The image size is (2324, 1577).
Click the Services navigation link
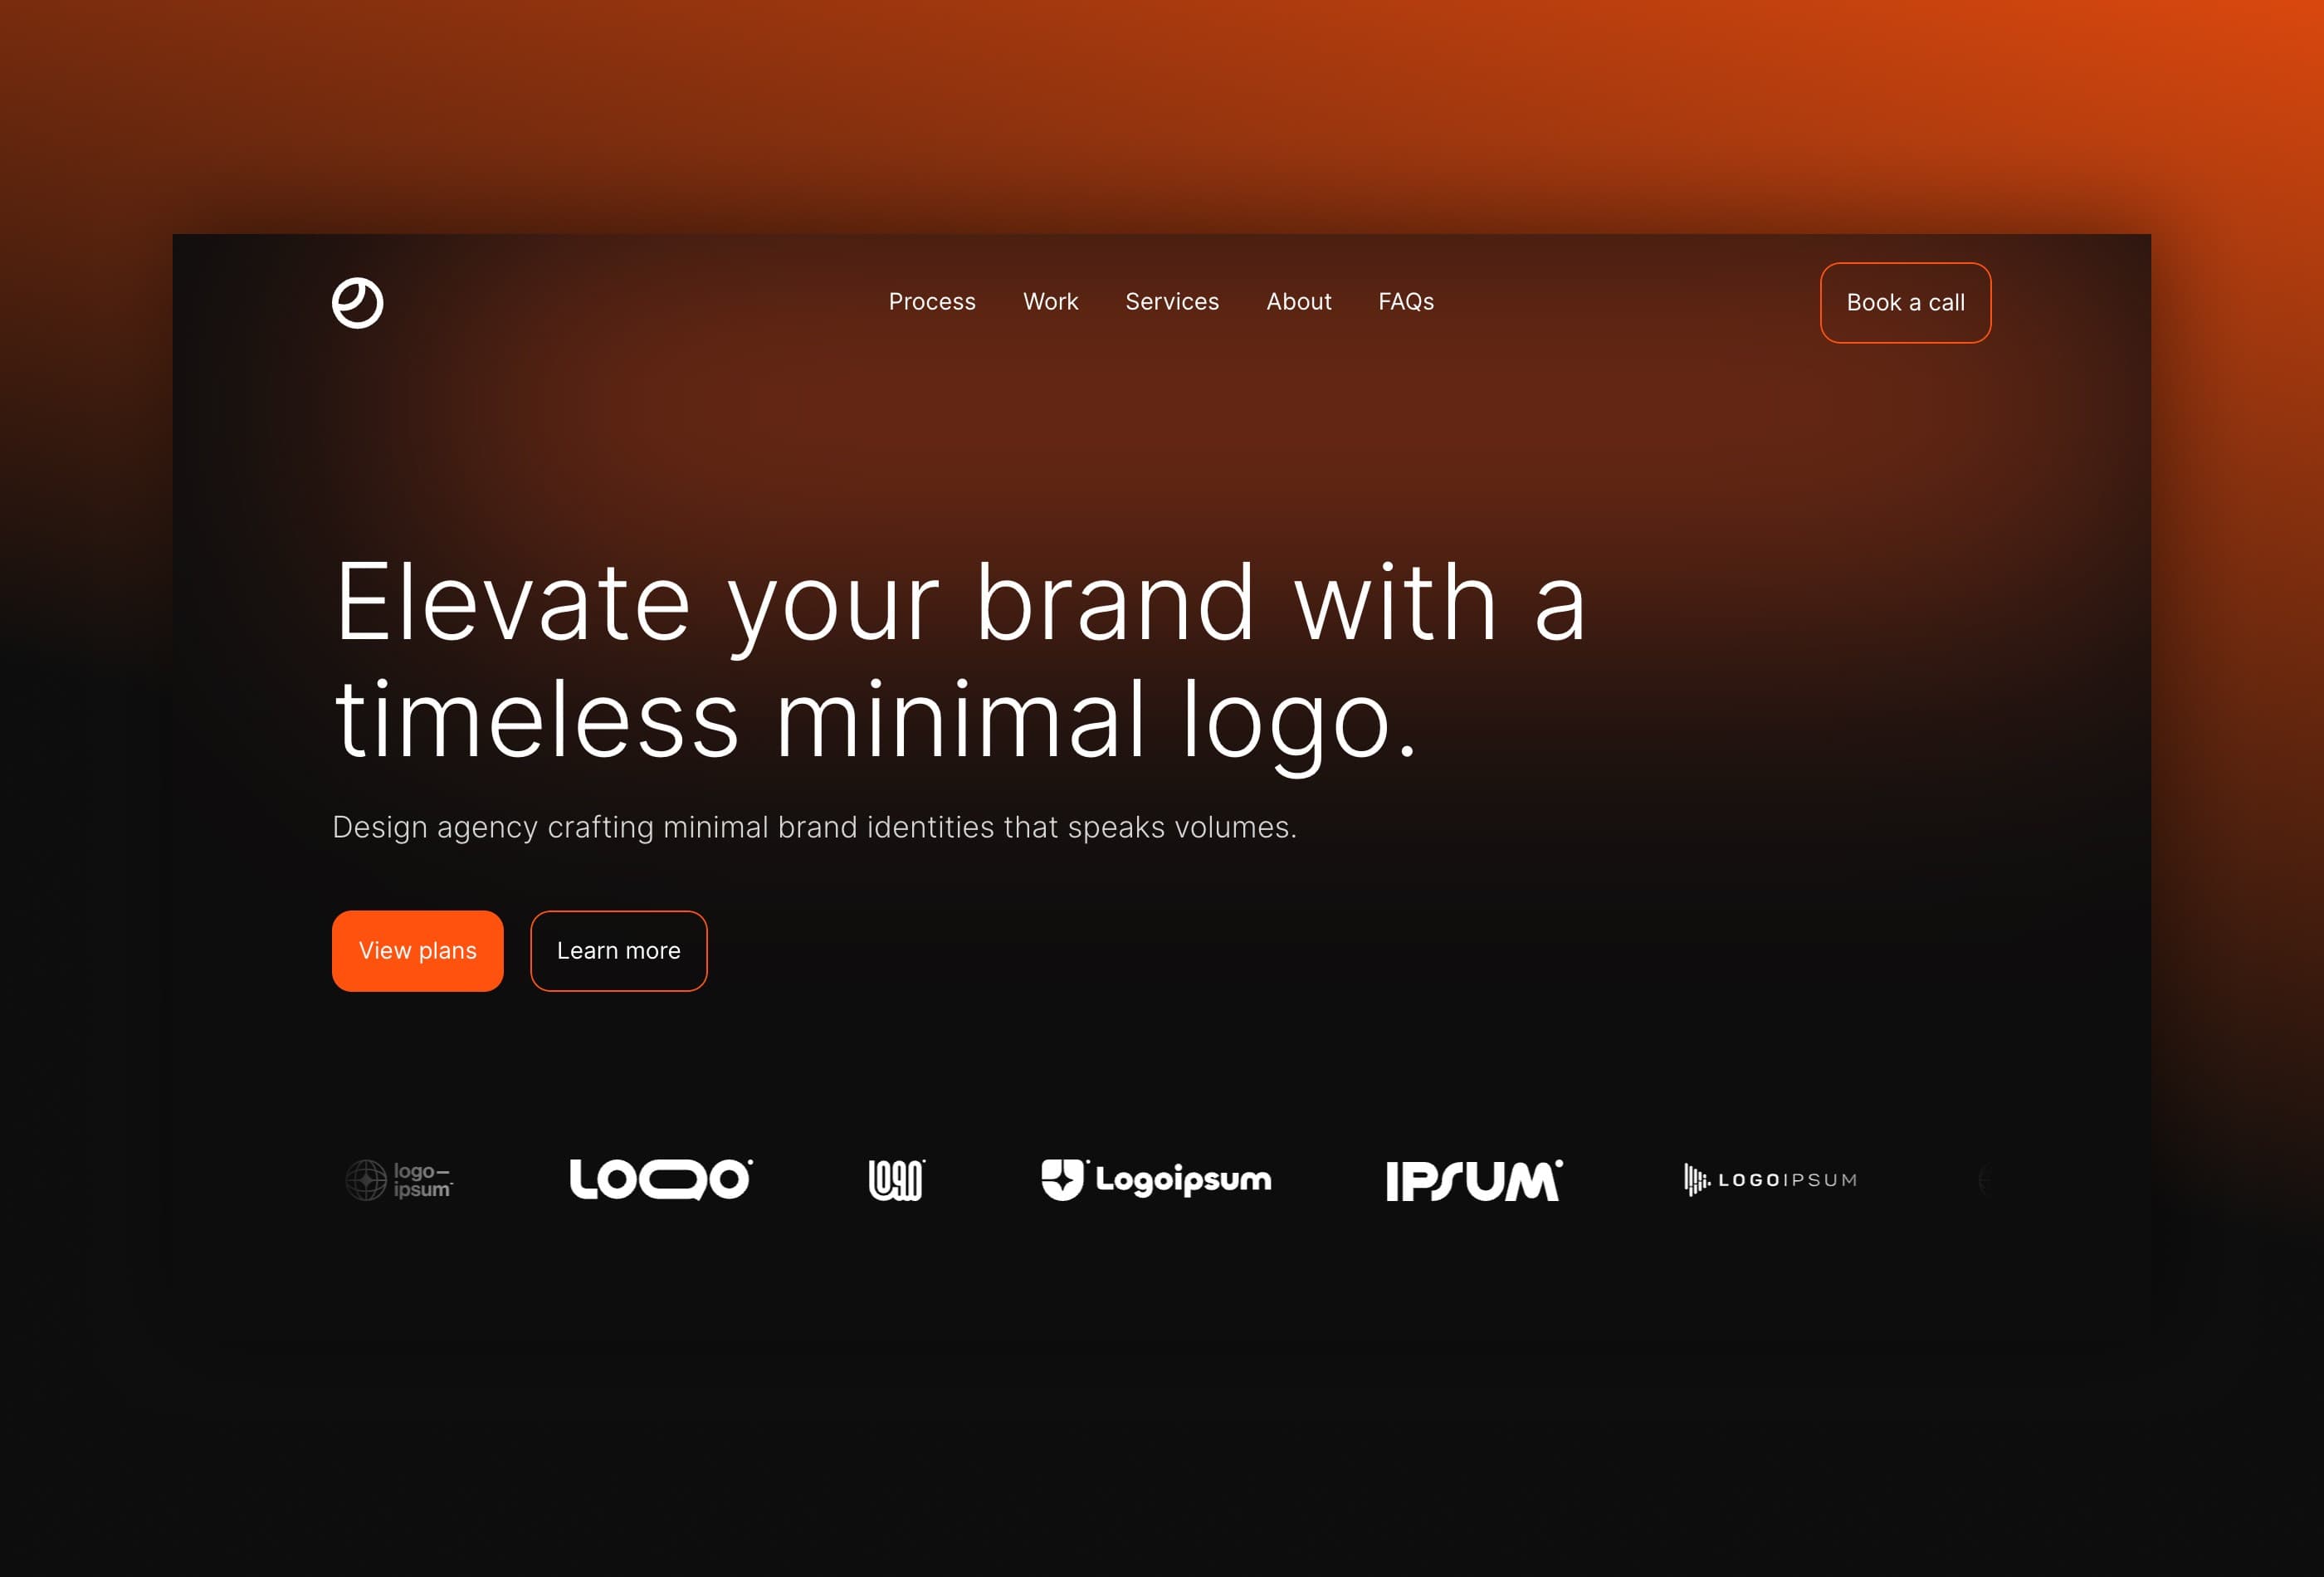coord(1172,303)
